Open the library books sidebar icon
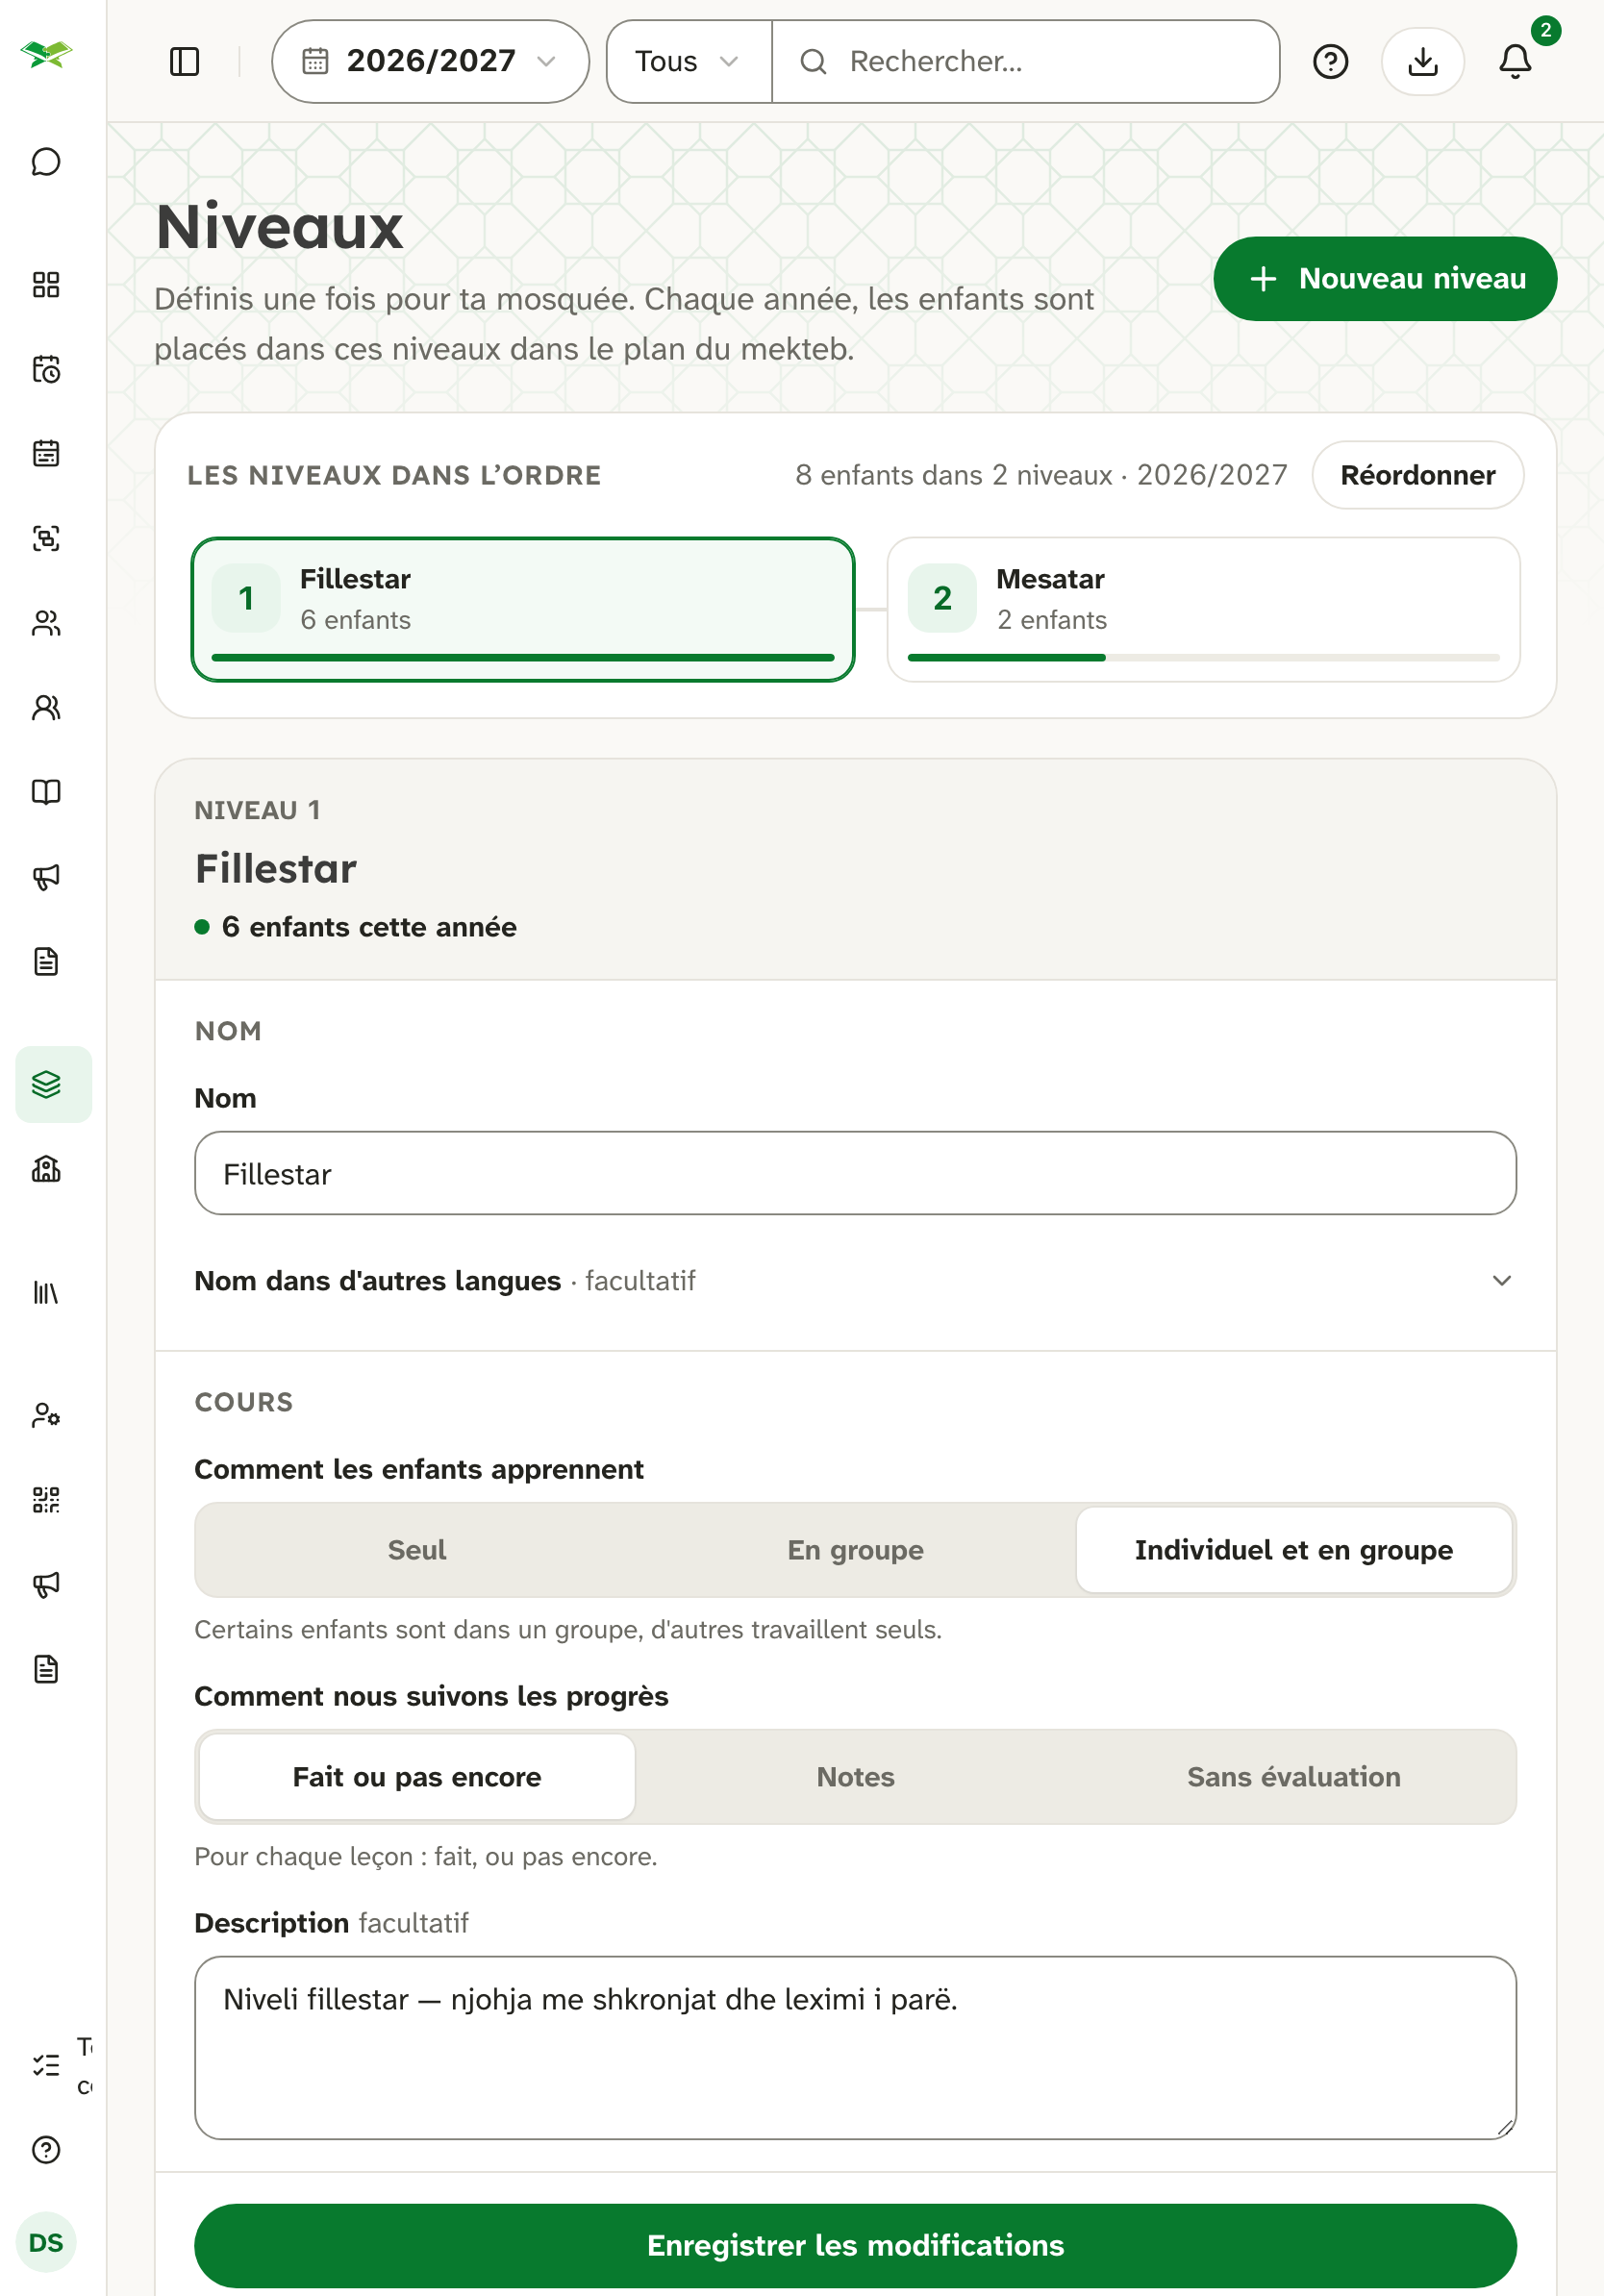The height and width of the screenshot is (2296, 1604). click(x=46, y=1292)
